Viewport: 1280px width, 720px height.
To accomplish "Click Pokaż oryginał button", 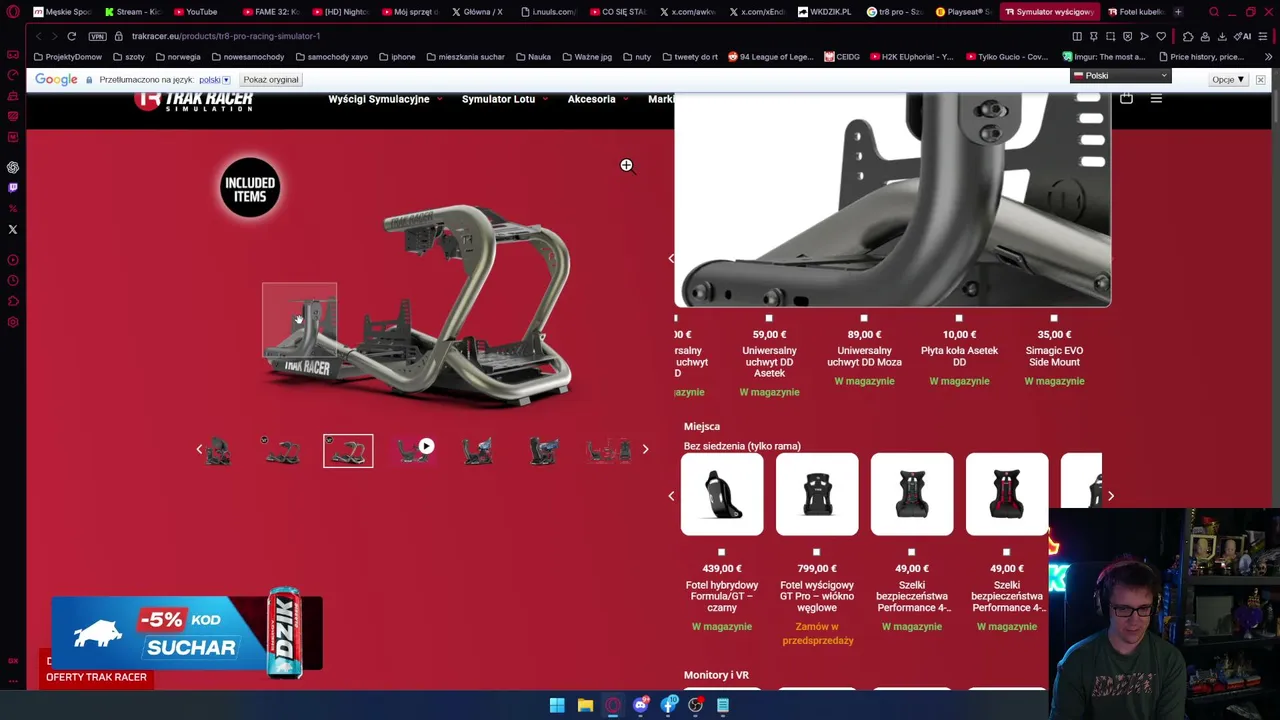I will tap(270, 80).
